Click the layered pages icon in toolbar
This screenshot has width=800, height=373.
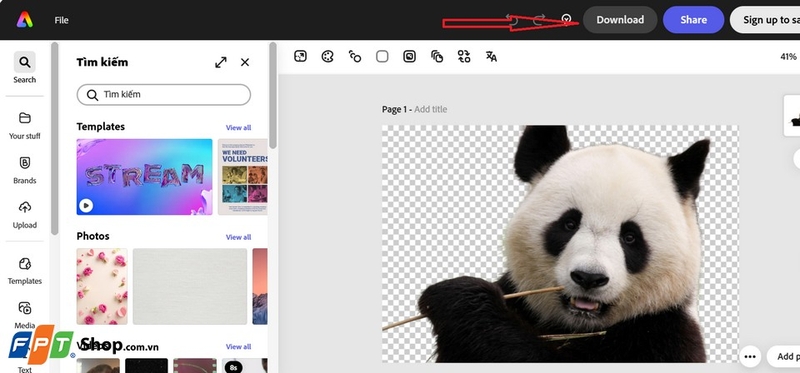[437, 56]
